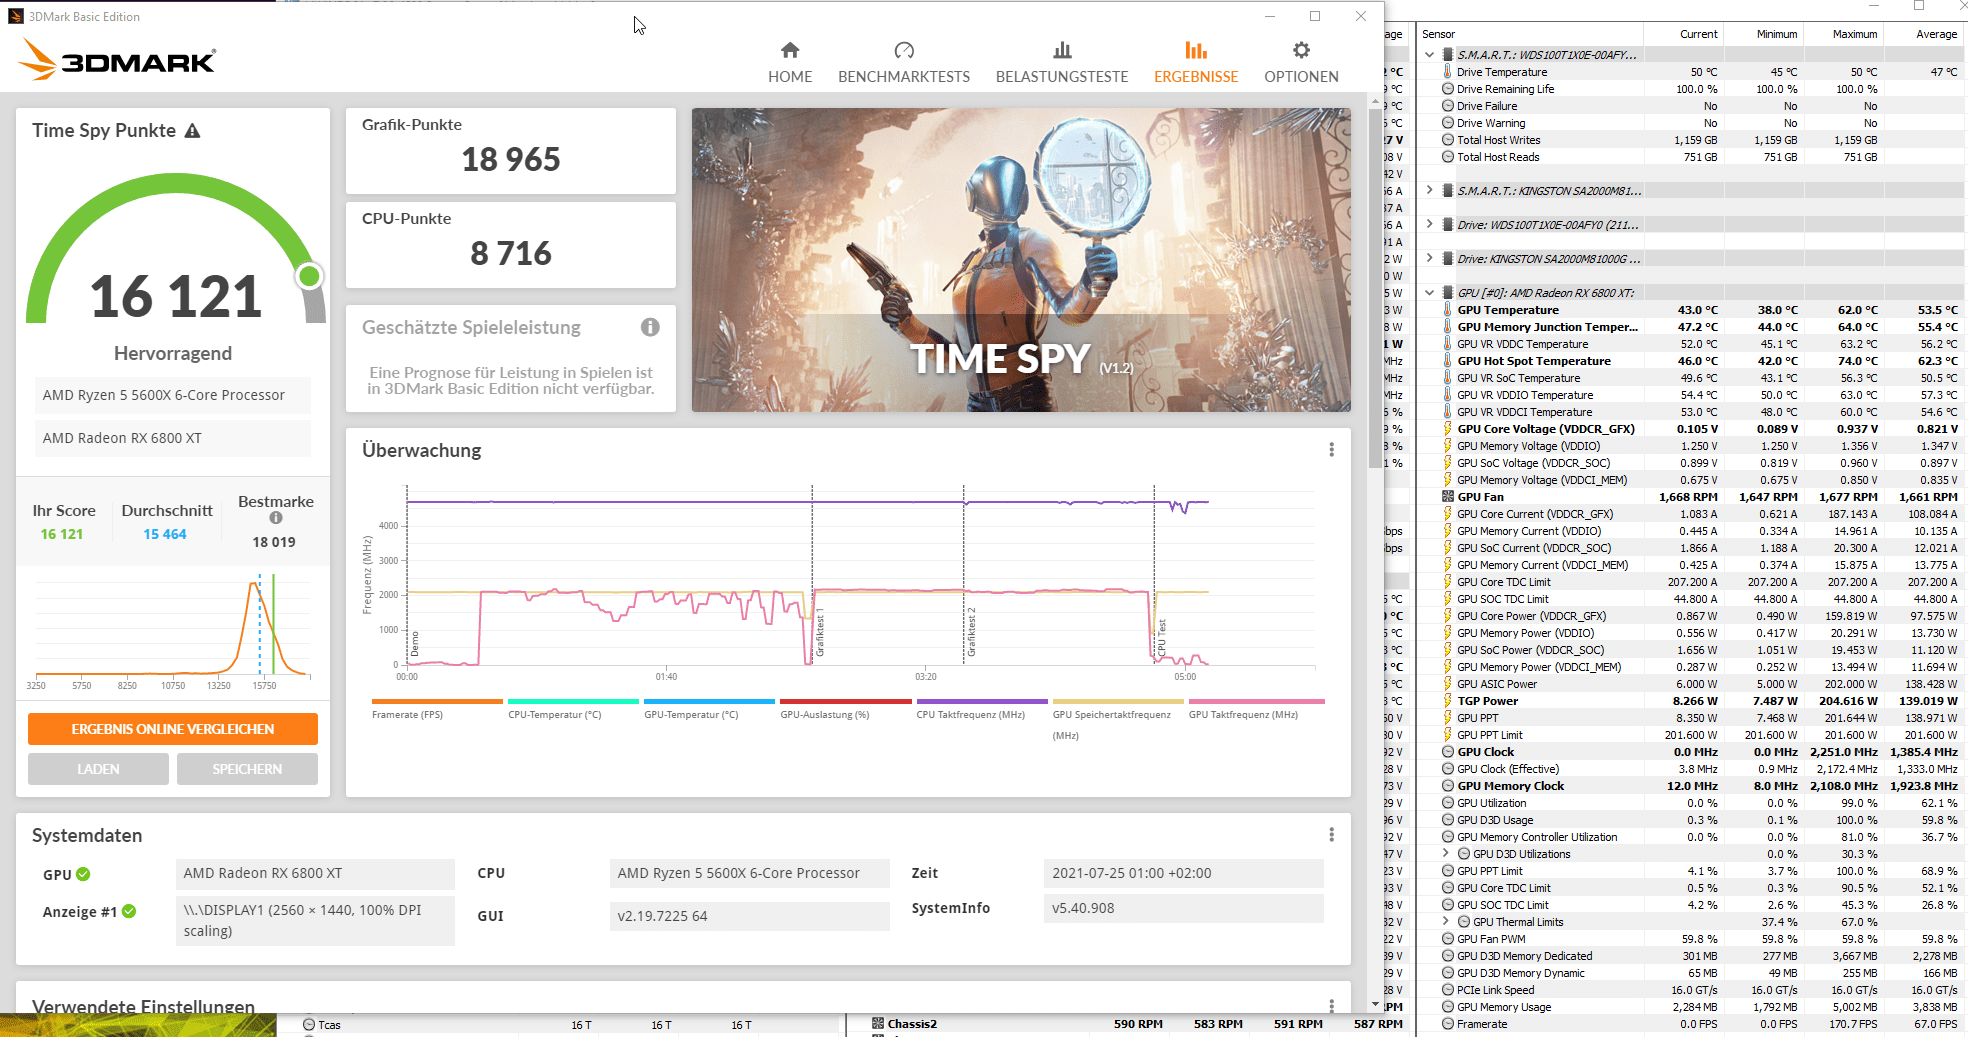
Task: Select the TGP Power sensor icon
Action: [1447, 701]
